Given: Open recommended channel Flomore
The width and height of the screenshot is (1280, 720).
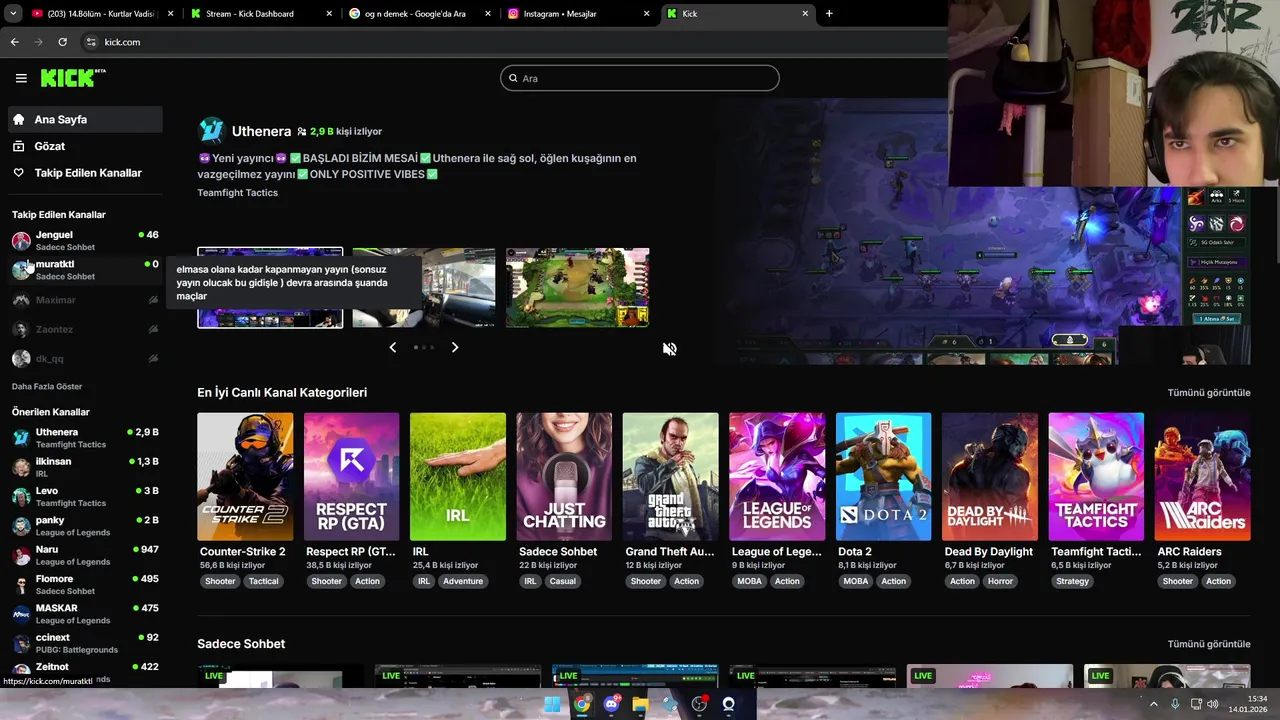Looking at the screenshot, I should tap(85, 584).
